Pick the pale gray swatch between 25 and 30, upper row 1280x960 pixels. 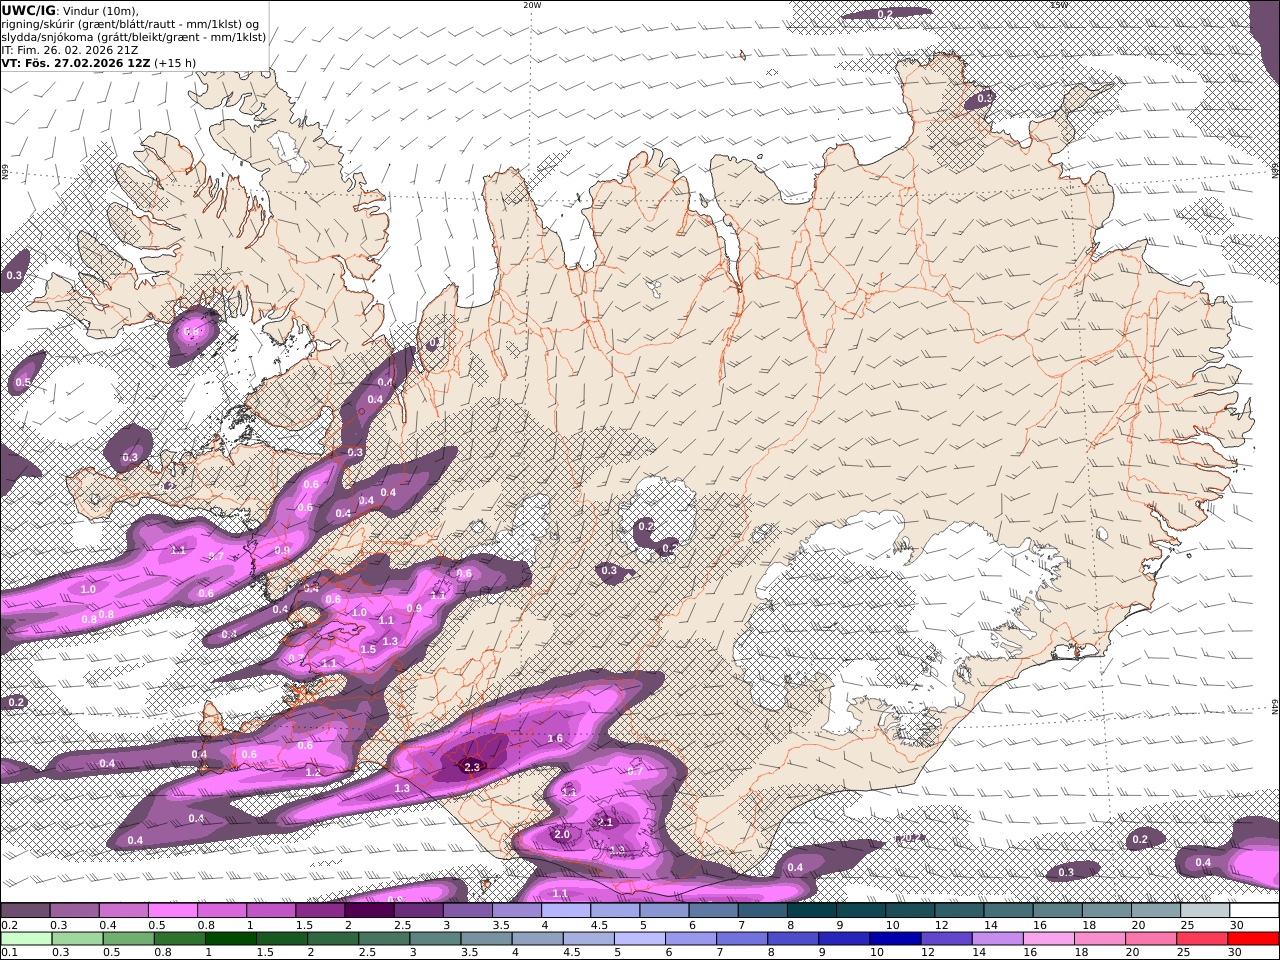1206,911
